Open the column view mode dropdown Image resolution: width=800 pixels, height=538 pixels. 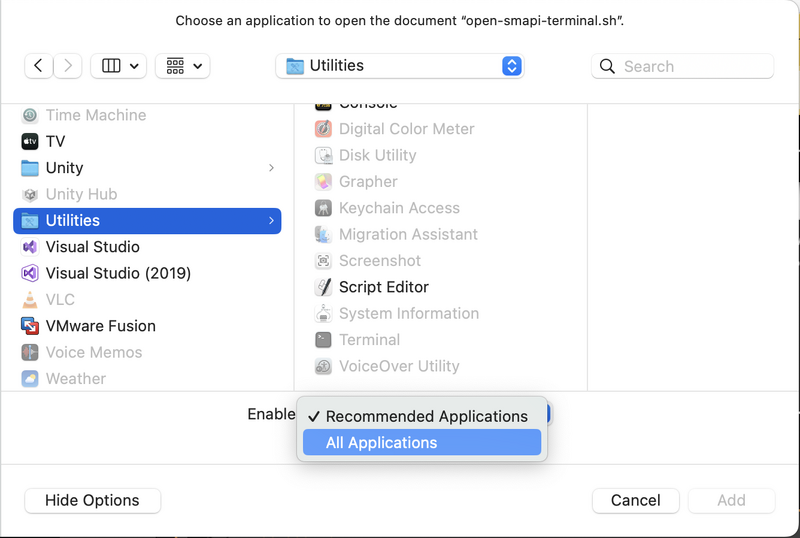coord(118,66)
